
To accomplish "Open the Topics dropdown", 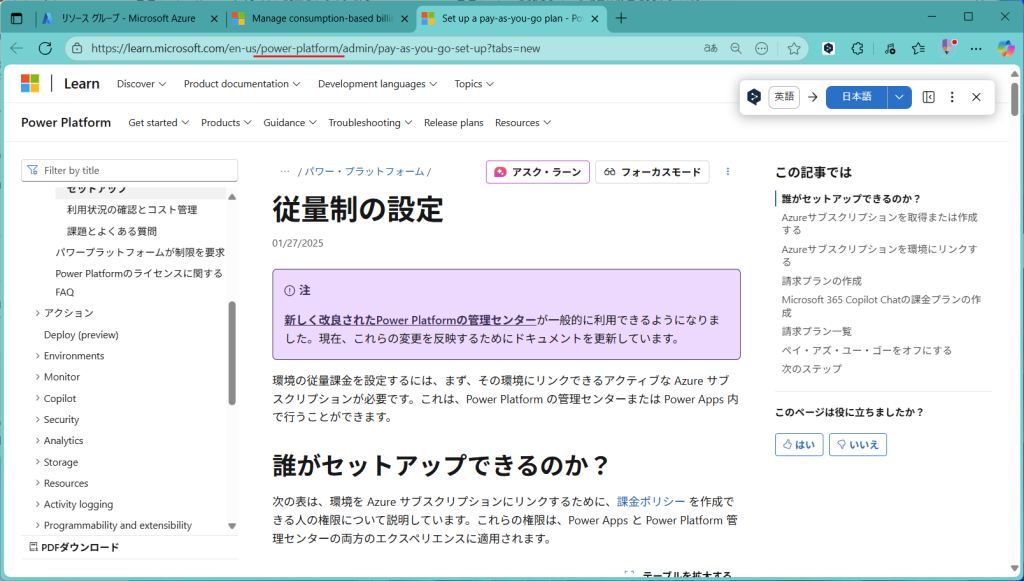I will (474, 84).
